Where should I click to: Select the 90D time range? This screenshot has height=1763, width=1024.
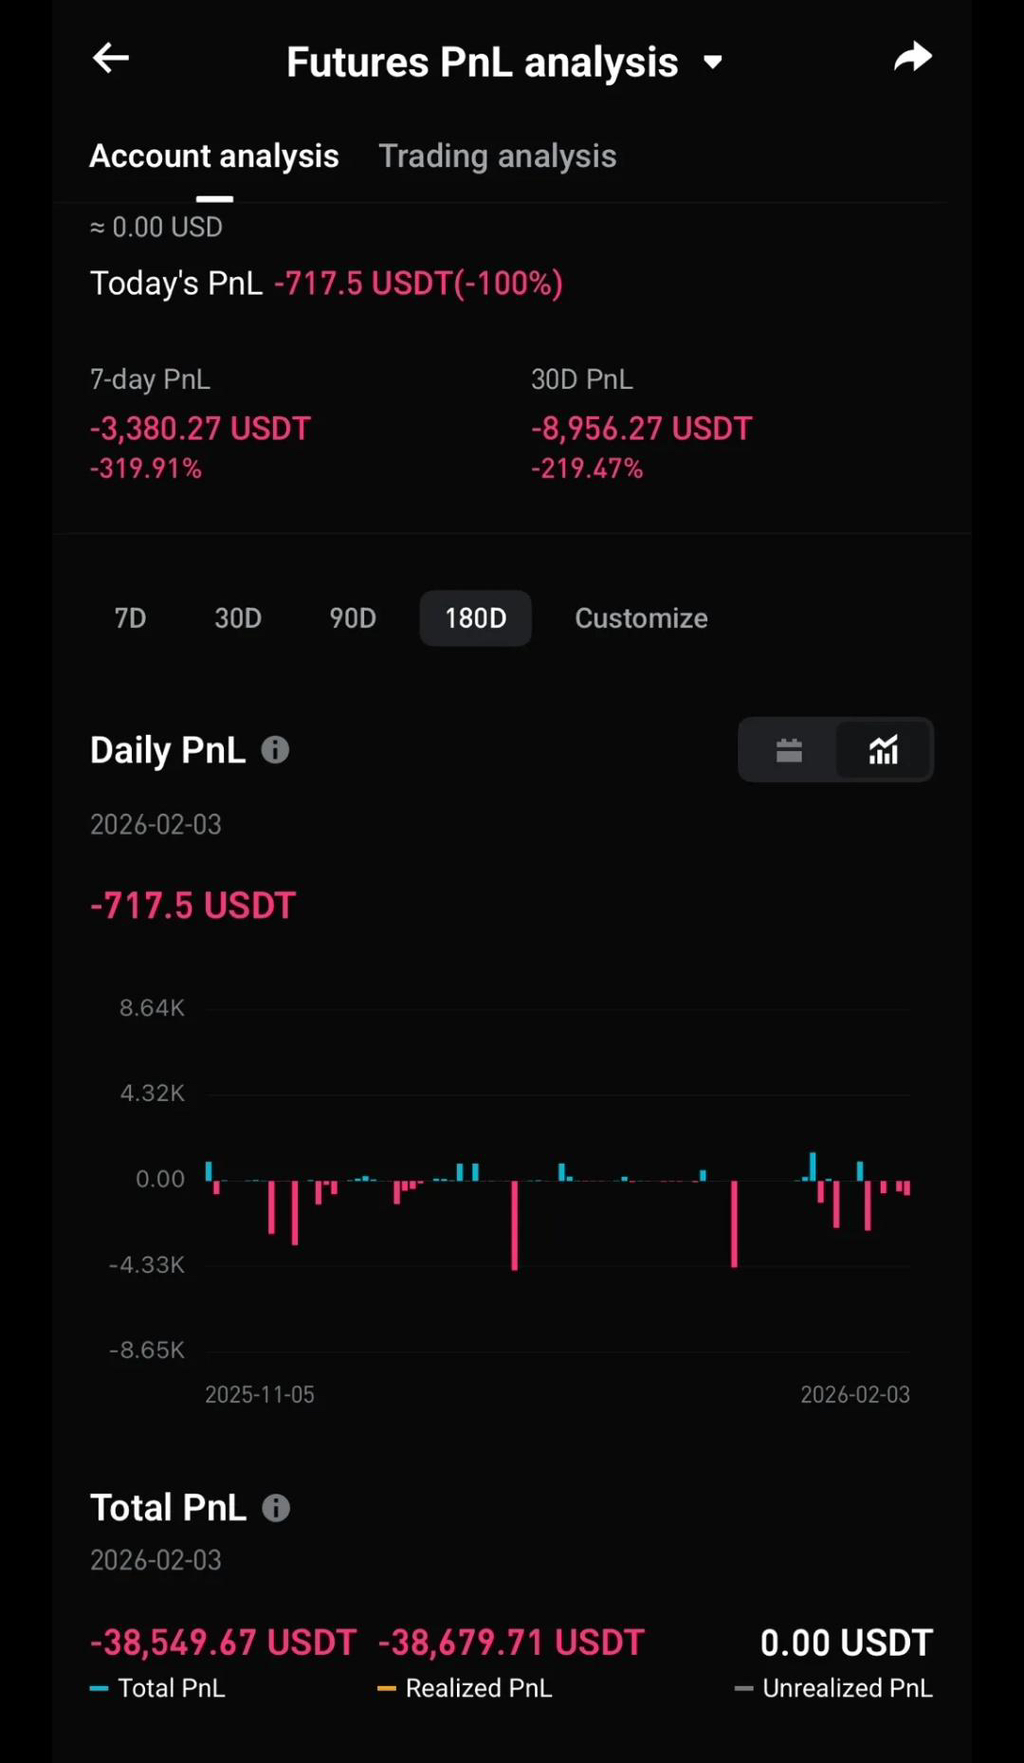(353, 618)
